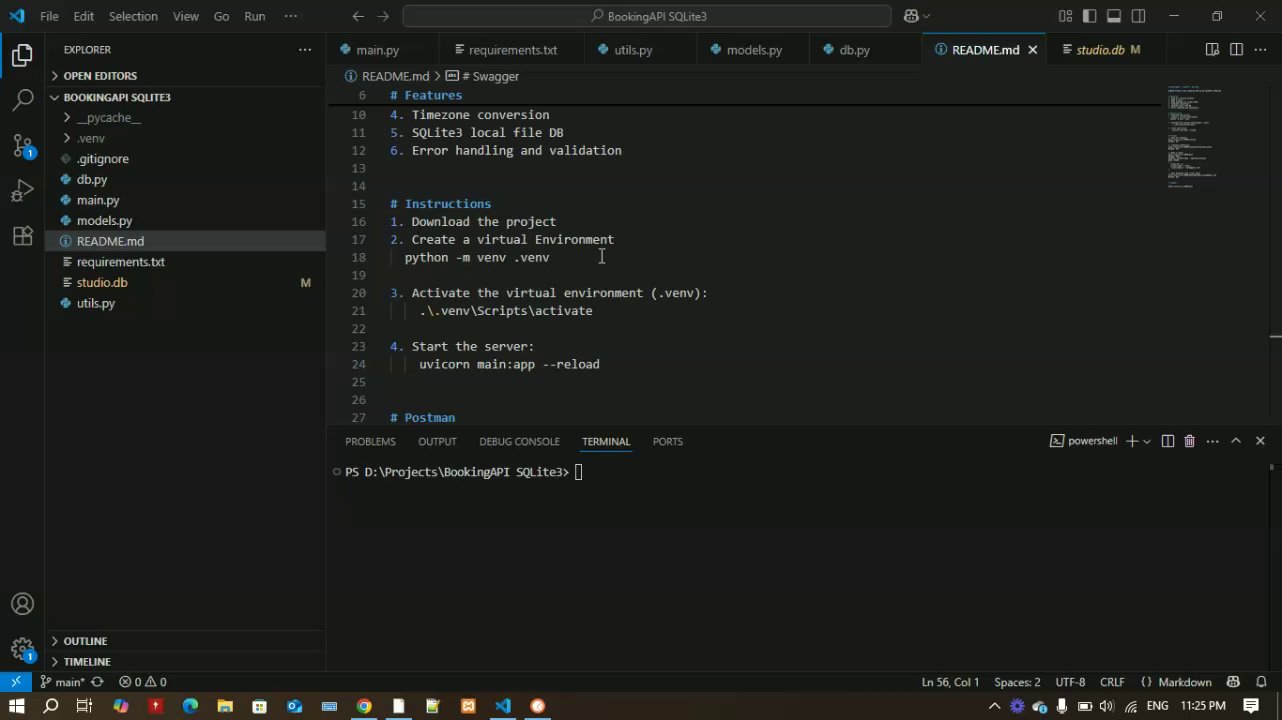Expand the .venv folder
Viewport: 1282px width, 720px height.
click(185, 138)
